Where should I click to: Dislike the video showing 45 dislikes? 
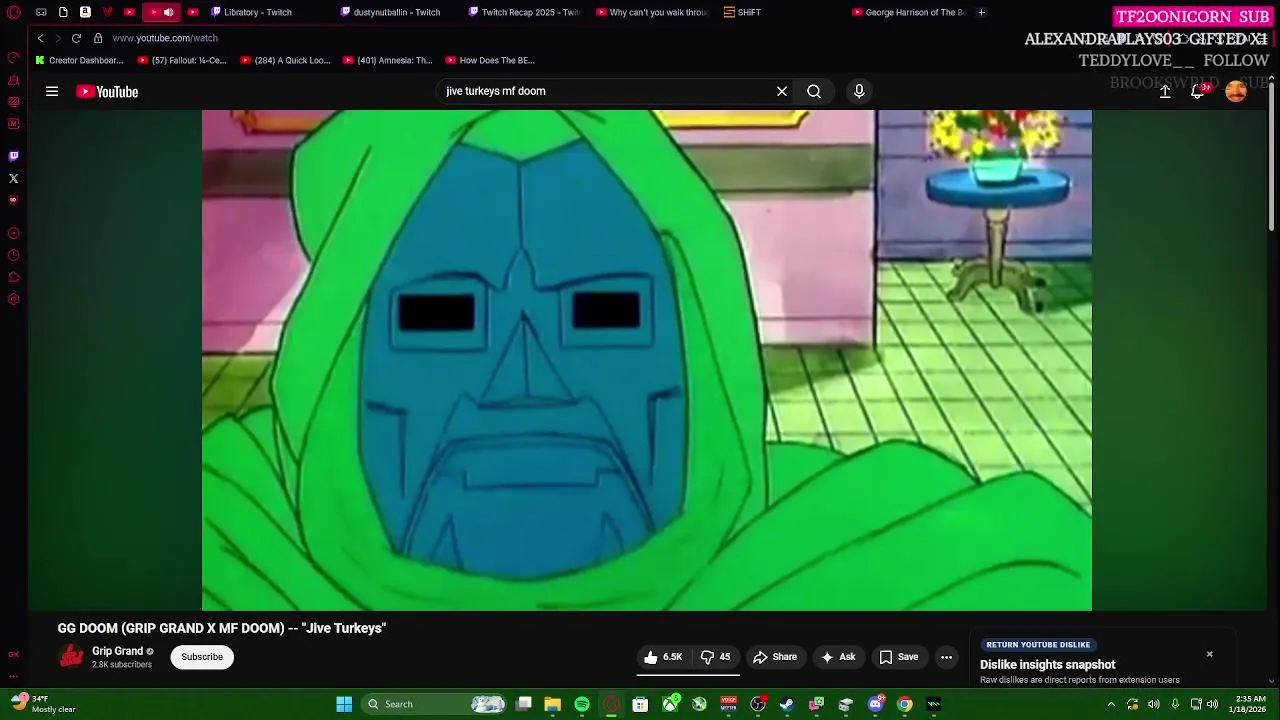pyautogui.click(x=715, y=657)
